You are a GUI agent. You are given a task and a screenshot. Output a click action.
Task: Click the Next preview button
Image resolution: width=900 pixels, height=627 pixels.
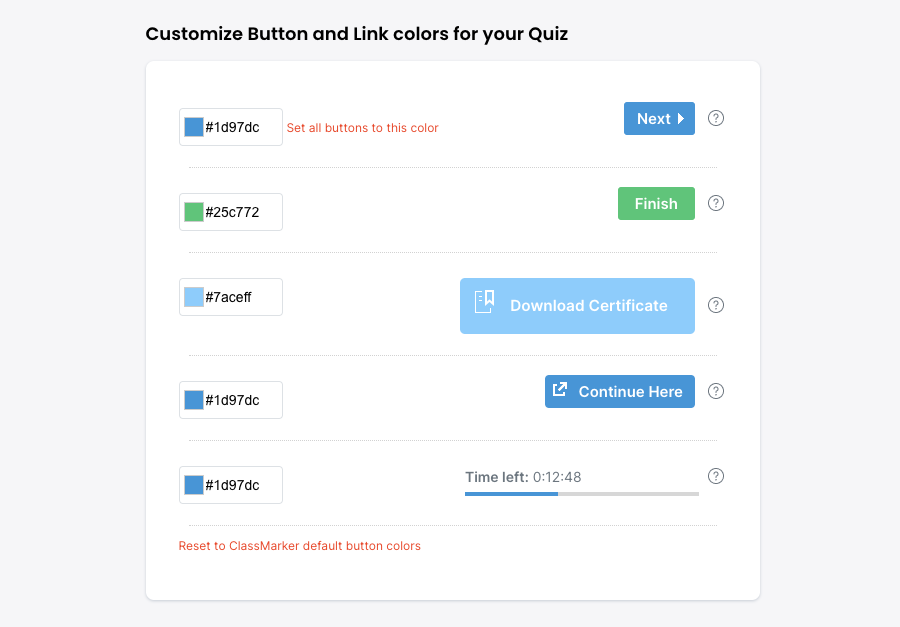coord(659,119)
